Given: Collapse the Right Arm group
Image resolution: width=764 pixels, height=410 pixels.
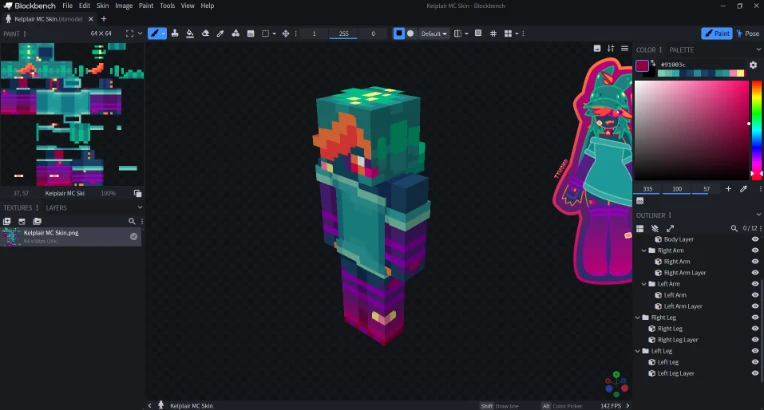Looking at the screenshot, I should click(x=644, y=251).
